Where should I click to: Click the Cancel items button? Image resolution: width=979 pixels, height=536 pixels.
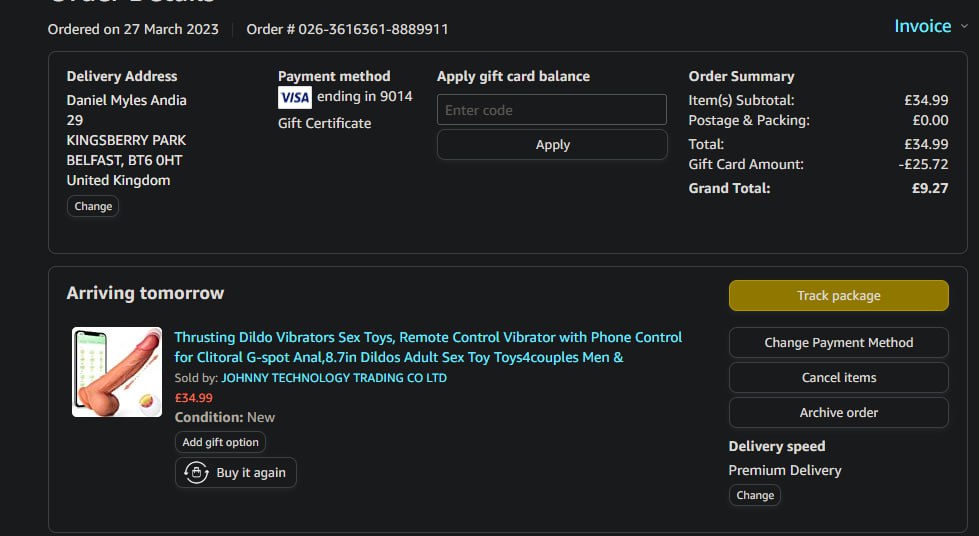click(x=838, y=377)
